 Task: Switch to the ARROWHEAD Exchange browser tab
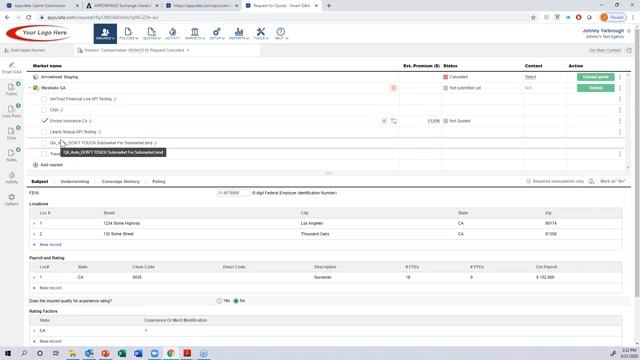122,6
